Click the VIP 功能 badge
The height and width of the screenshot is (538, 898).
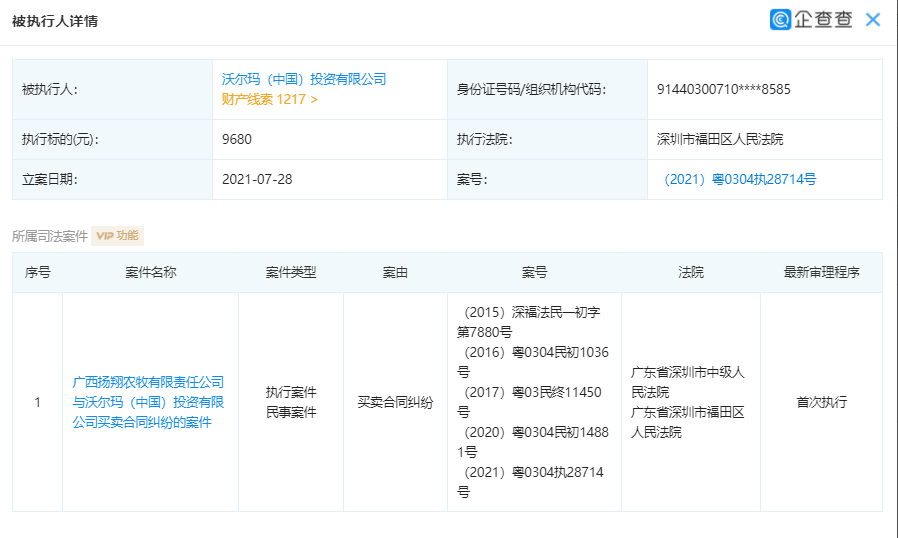click(117, 235)
